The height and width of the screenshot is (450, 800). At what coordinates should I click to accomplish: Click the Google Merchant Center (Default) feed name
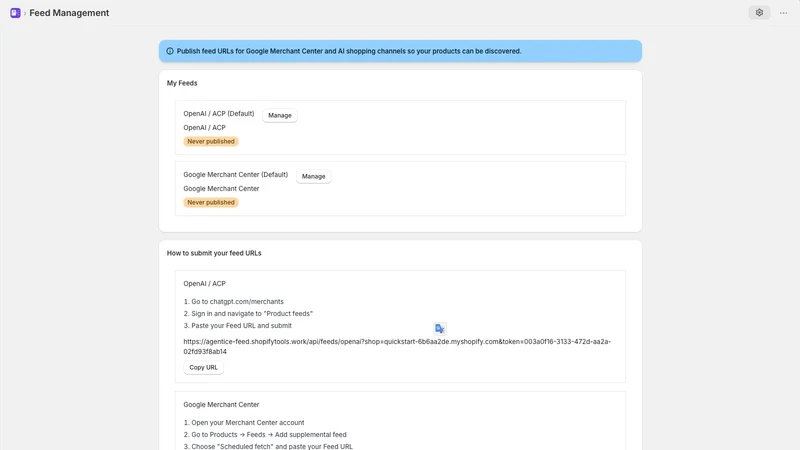pyautogui.click(x=236, y=174)
